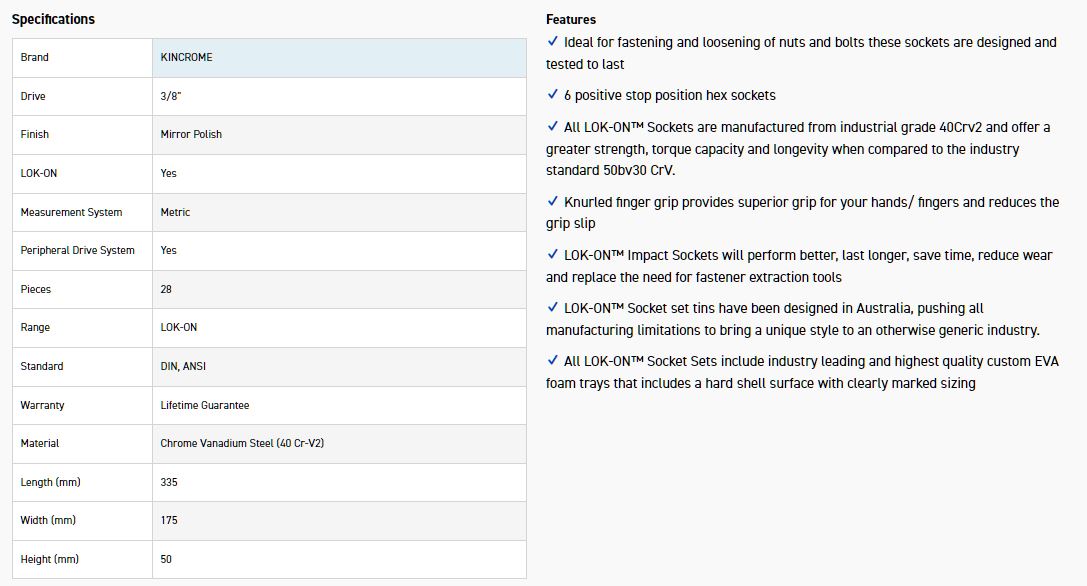Click the Specifications heading
1087x586 pixels.
pyautogui.click(x=53, y=19)
